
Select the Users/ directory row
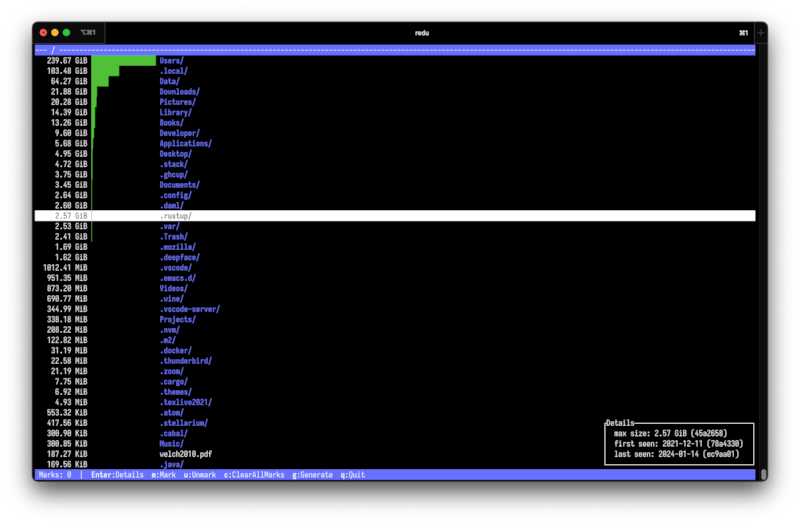pos(395,61)
